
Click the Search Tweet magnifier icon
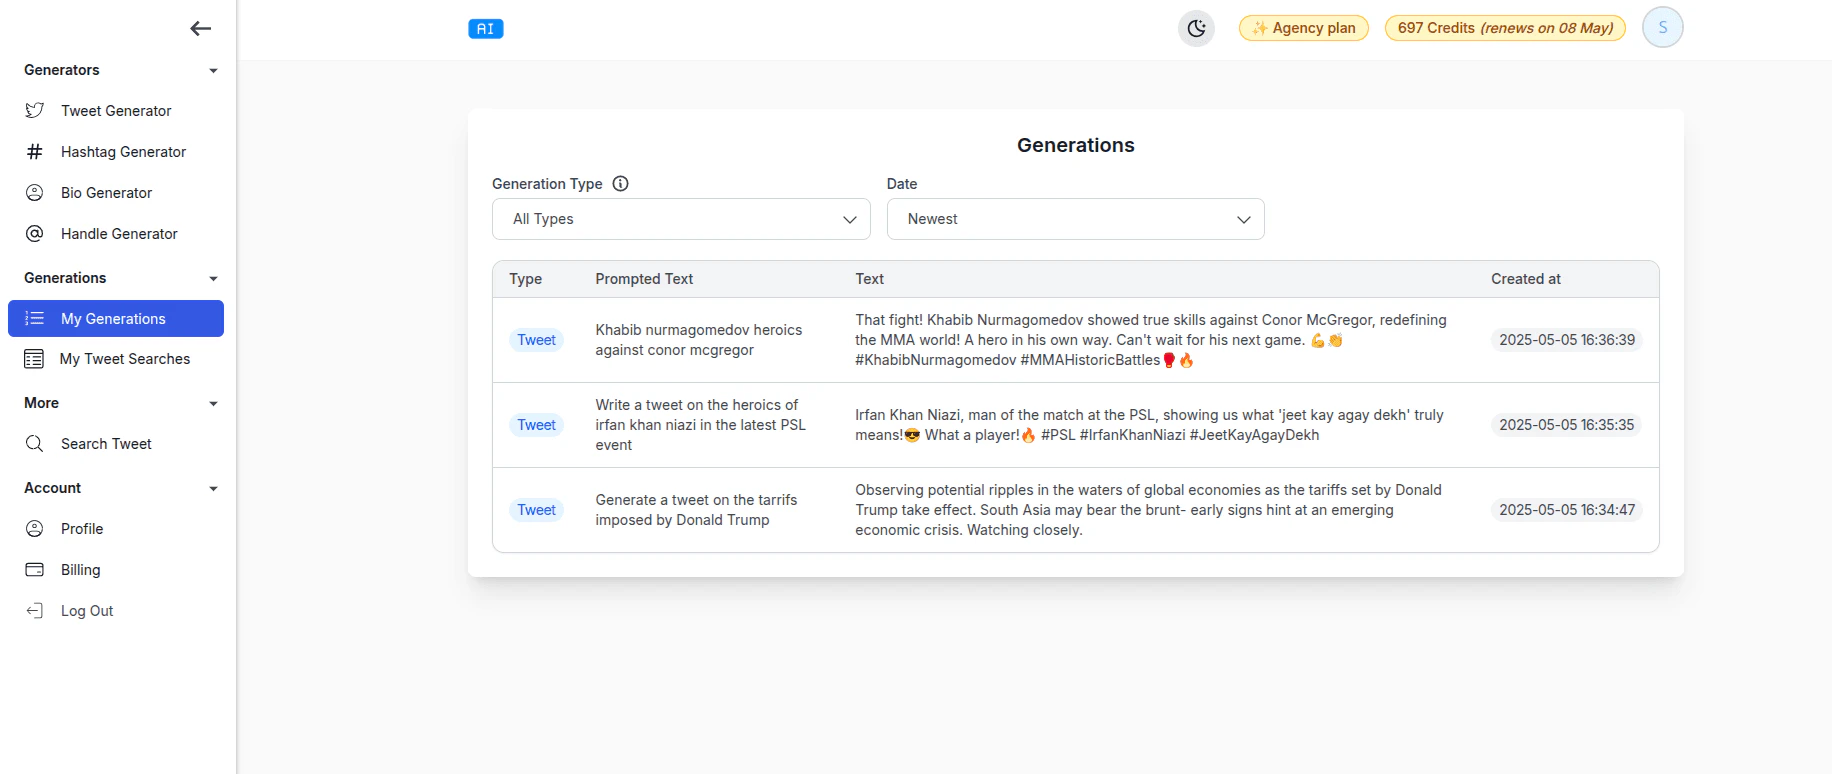point(35,444)
